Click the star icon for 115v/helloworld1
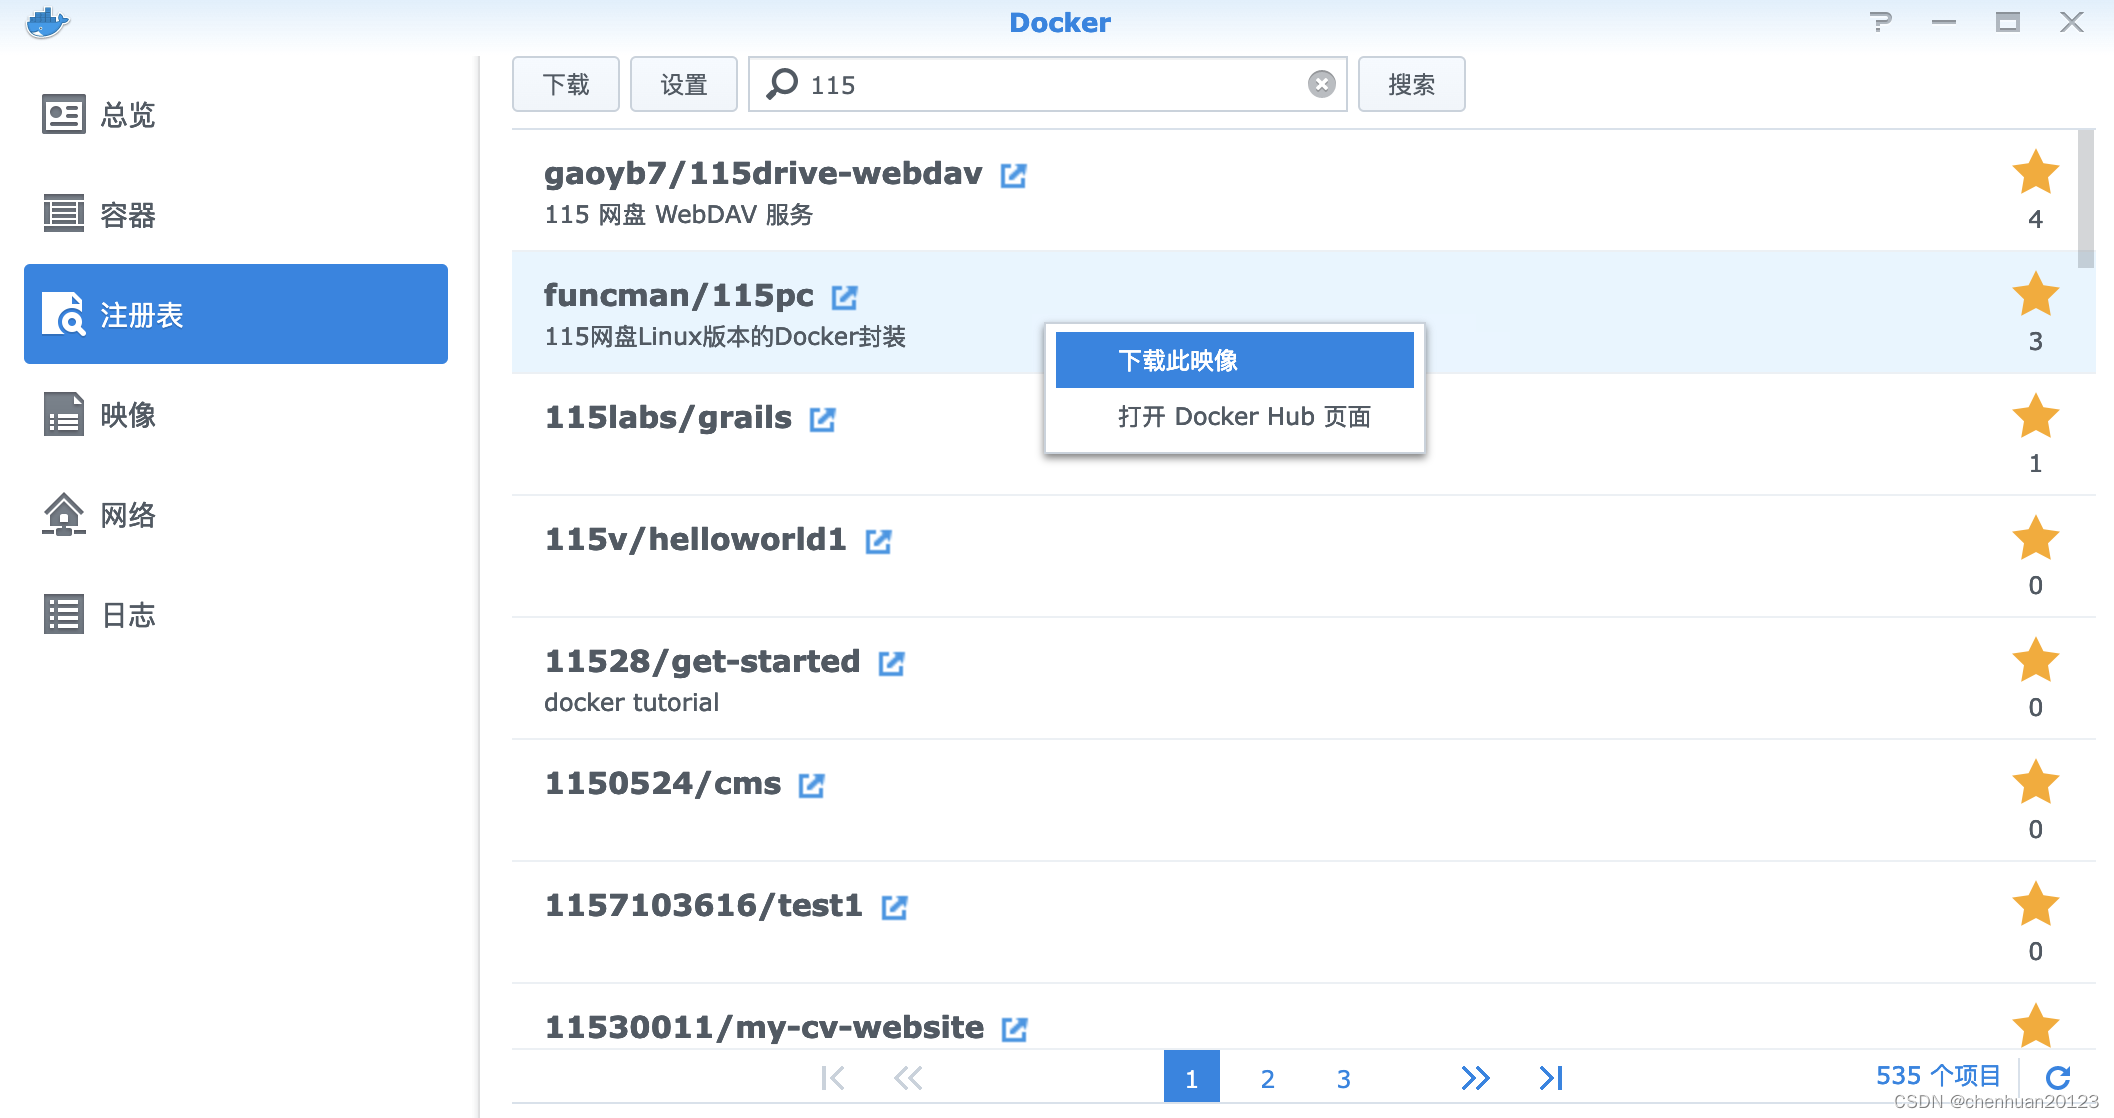 tap(2035, 538)
